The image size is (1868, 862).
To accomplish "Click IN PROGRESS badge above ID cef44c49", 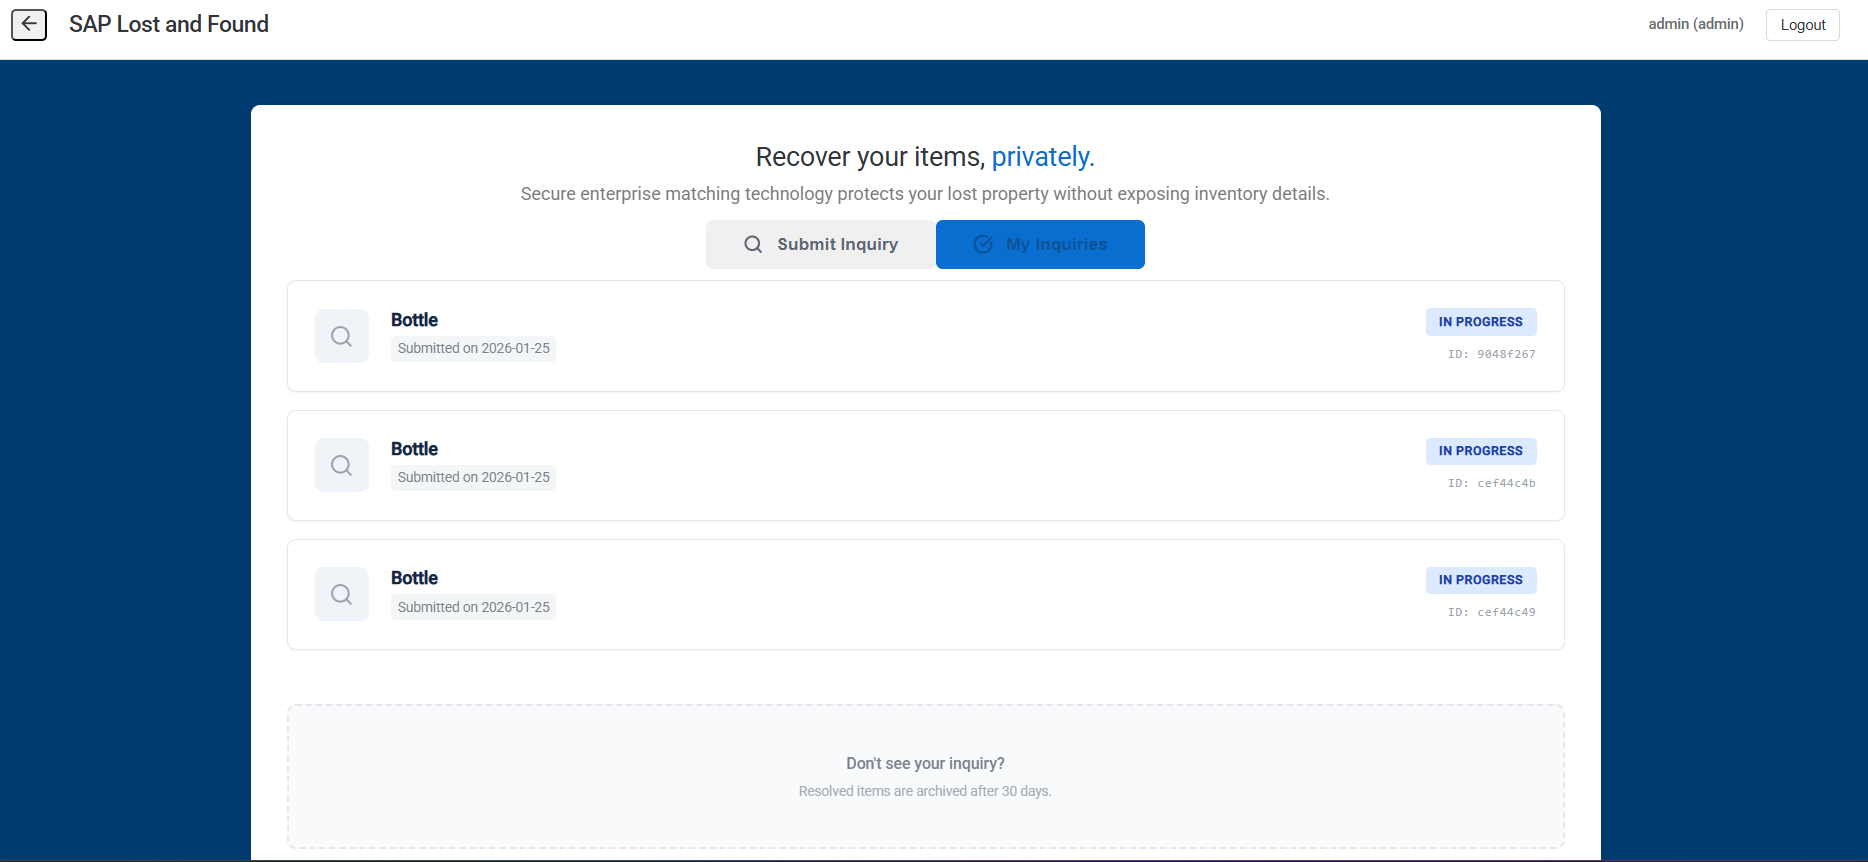I will click(1481, 580).
